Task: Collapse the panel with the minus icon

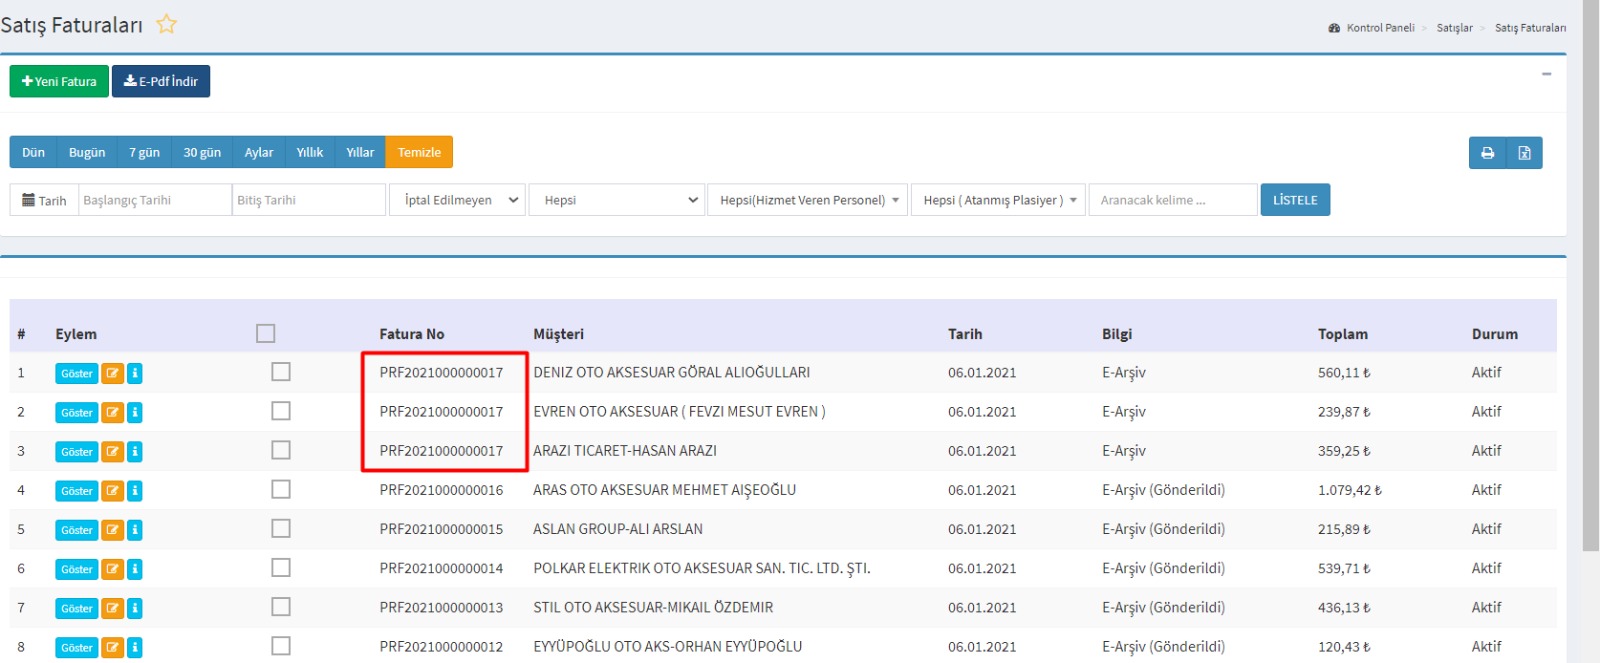Action: [1546, 74]
